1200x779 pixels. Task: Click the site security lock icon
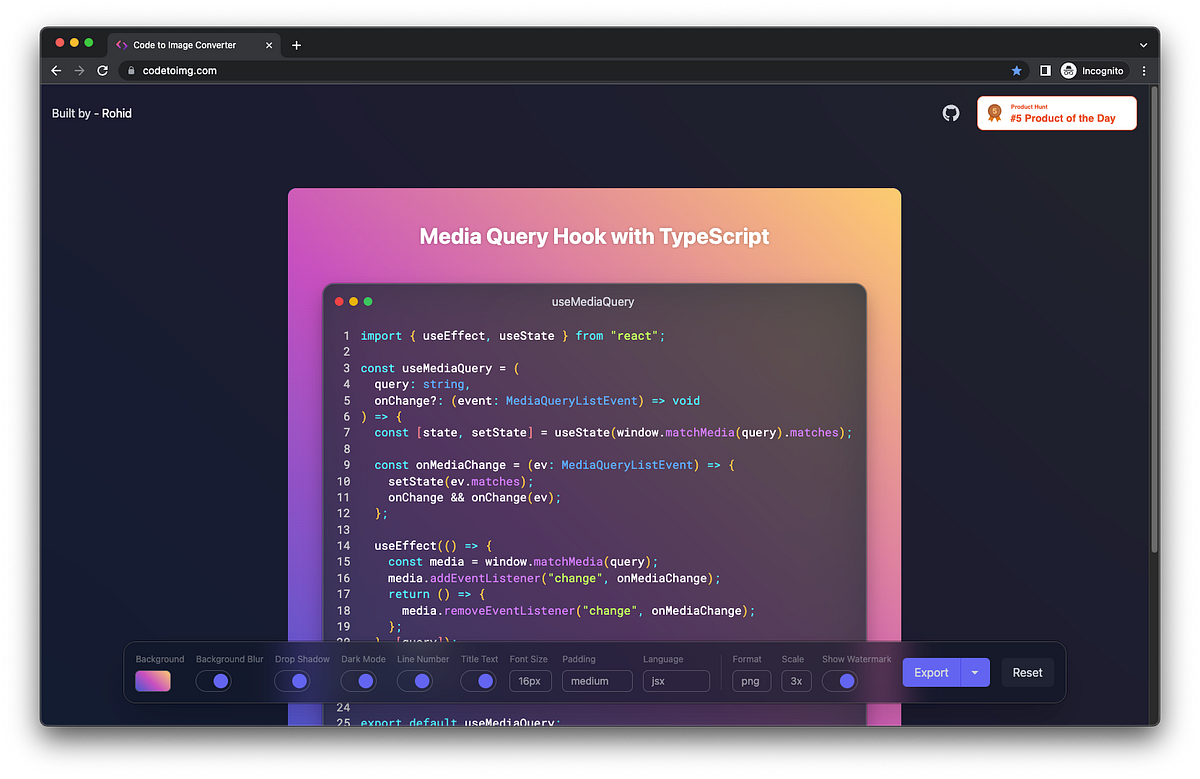[131, 71]
